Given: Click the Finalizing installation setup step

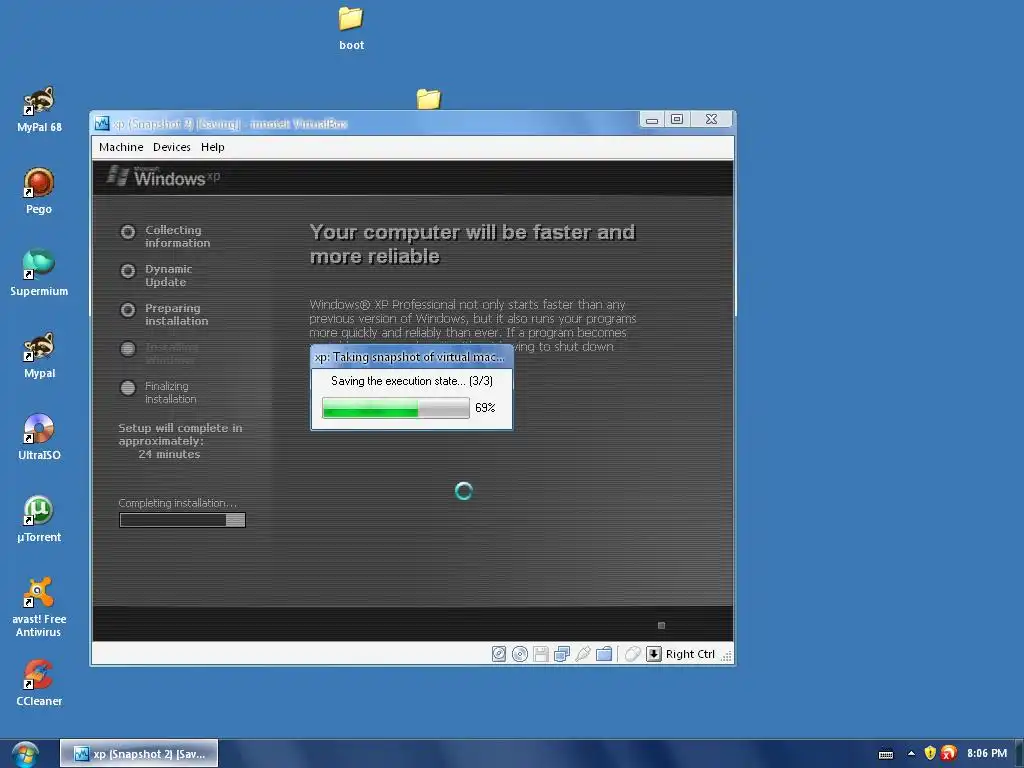Looking at the screenshot, I should [x=158, y=392].
